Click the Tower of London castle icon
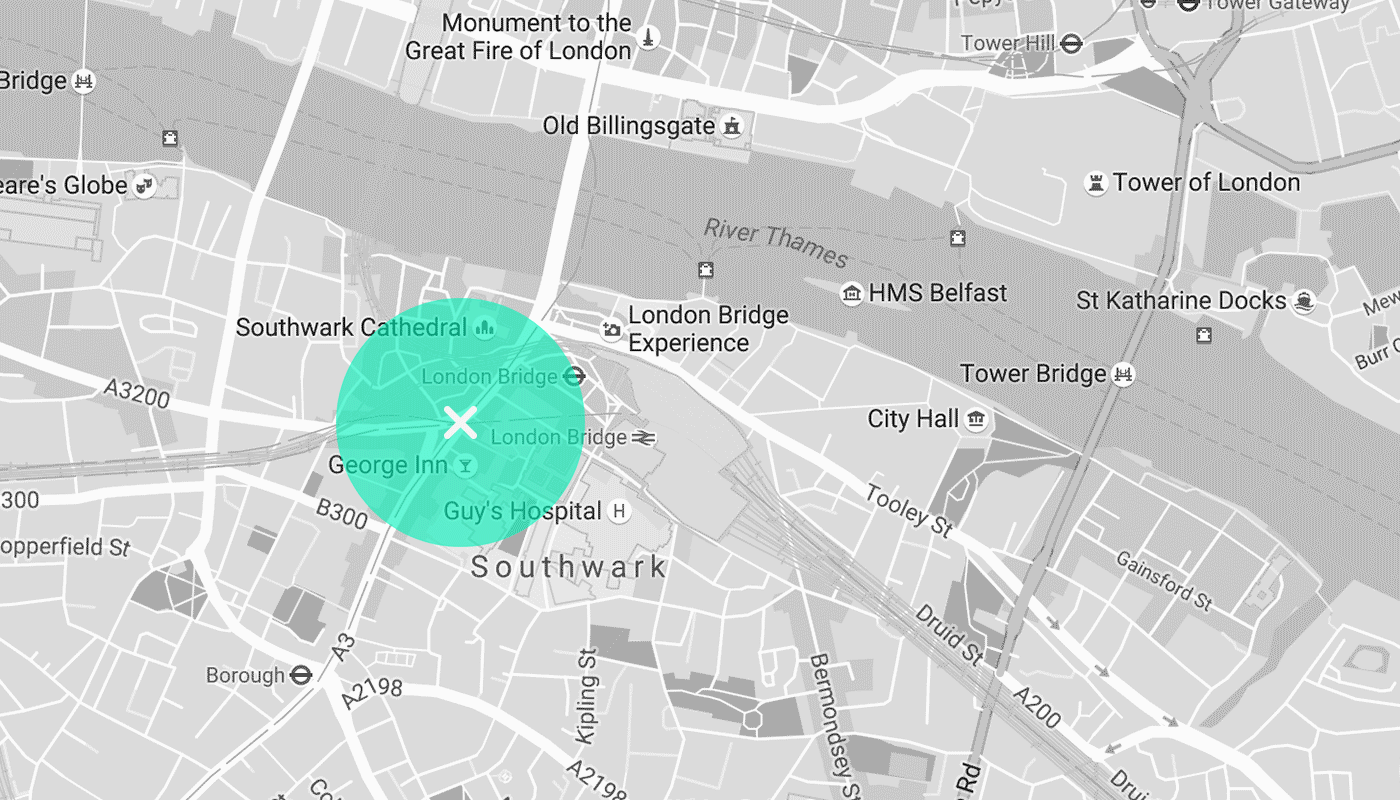 pos(1096,183)
